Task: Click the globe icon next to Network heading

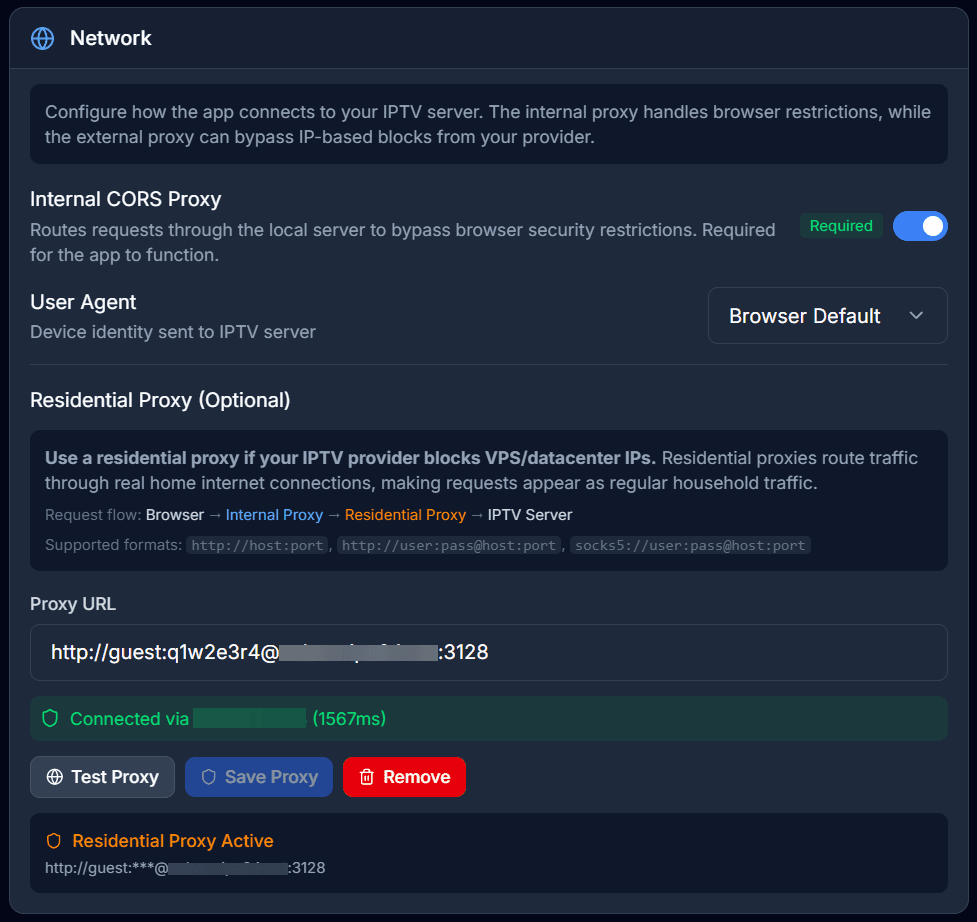Action: click(x=42, y=38)
